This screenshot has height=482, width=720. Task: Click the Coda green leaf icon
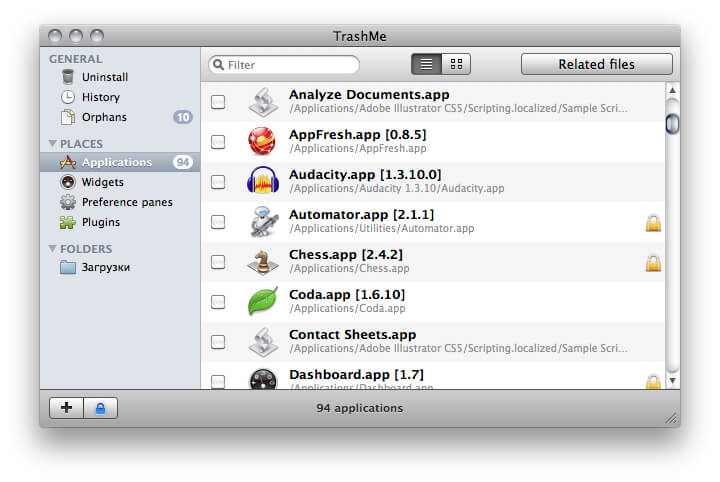click(263, 301)
